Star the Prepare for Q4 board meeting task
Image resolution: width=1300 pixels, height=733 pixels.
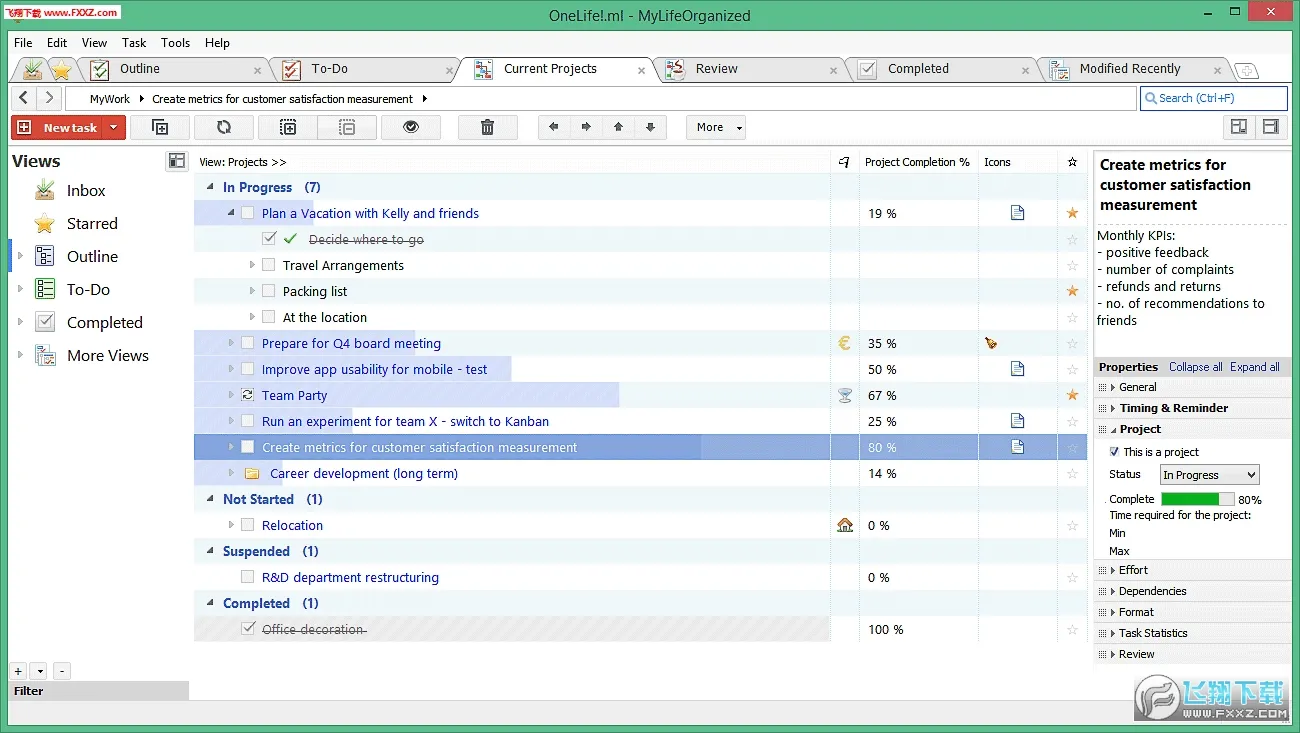click(1072, 343)
